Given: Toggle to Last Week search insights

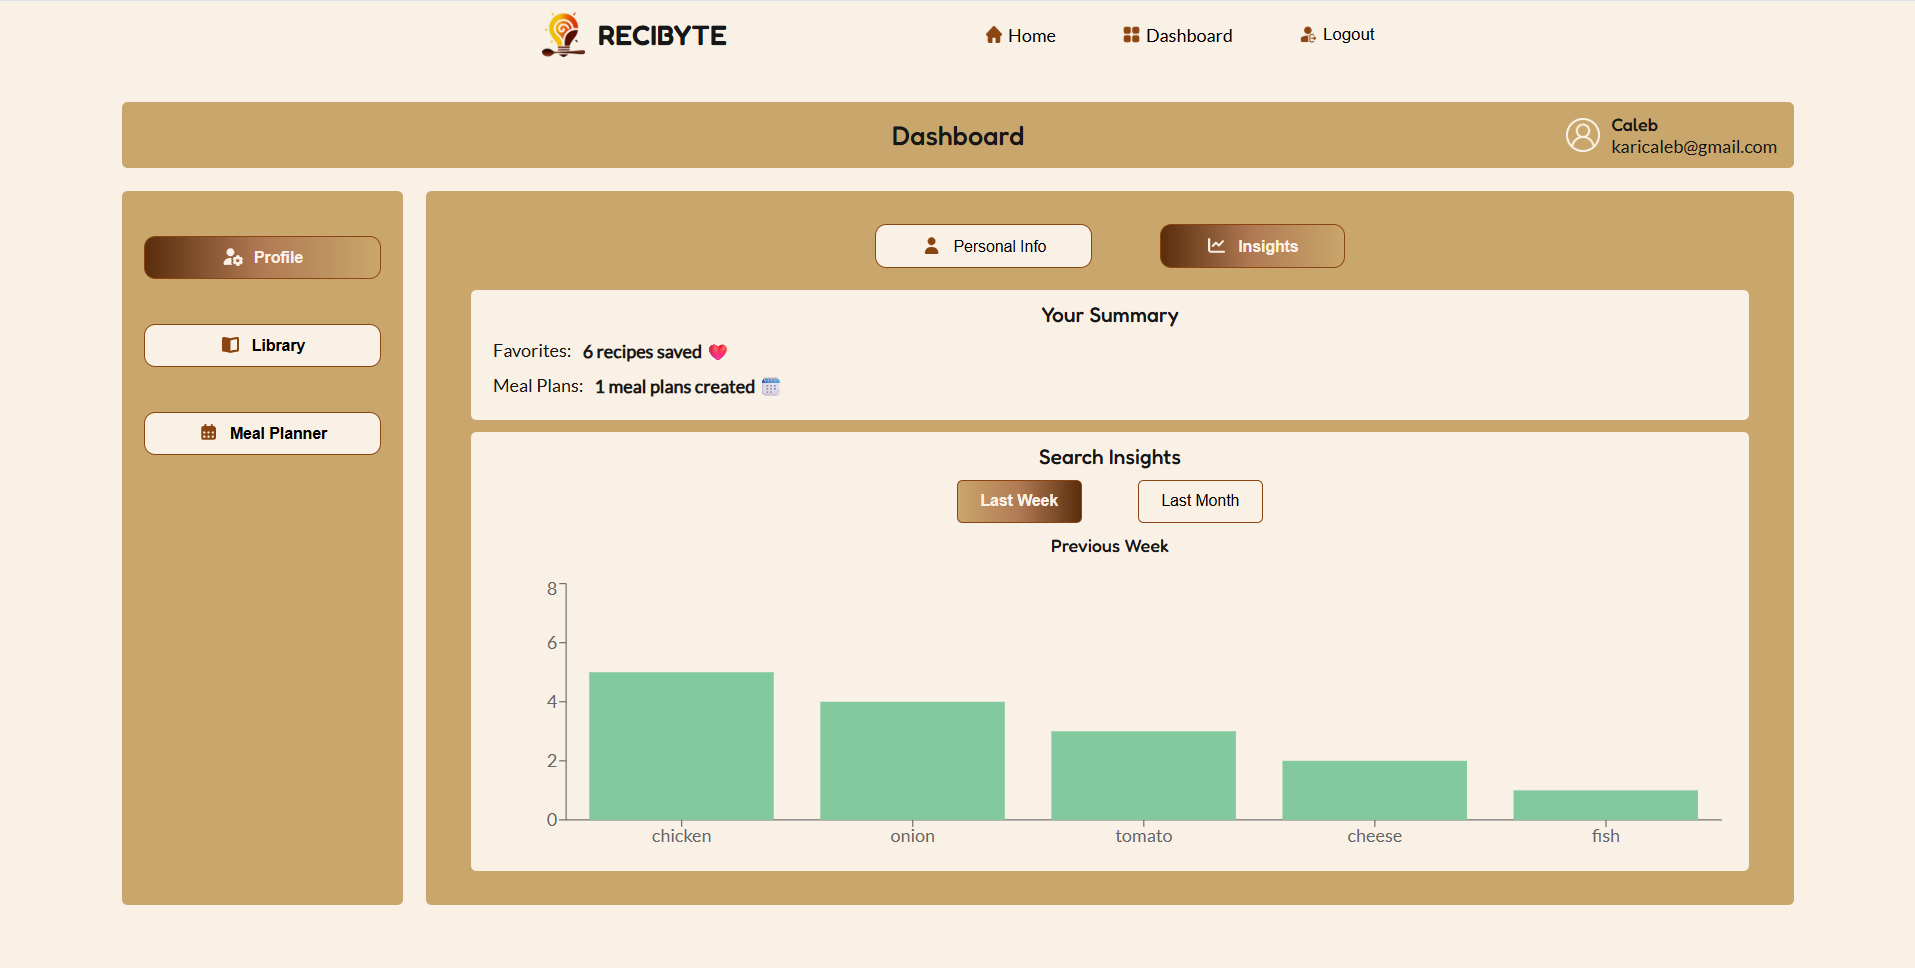Looking at the screenshot, I should (1018, 501).
